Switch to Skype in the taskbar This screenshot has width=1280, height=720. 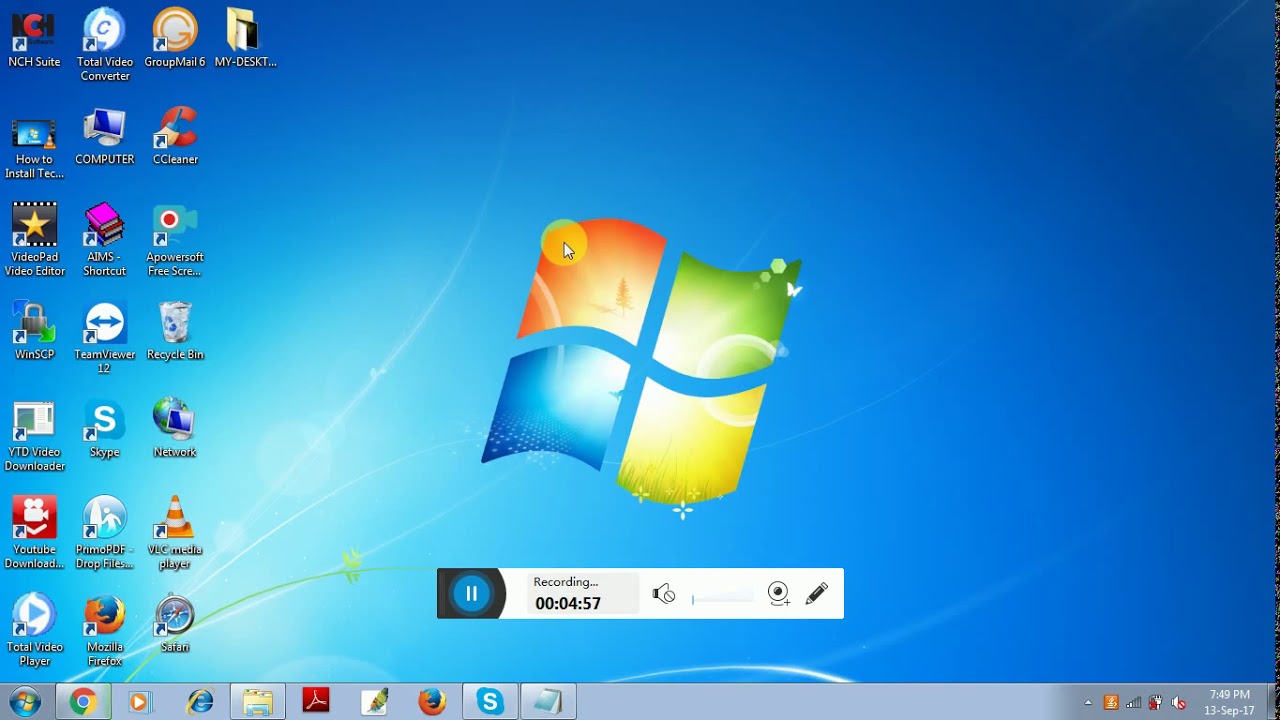point(490,702)
